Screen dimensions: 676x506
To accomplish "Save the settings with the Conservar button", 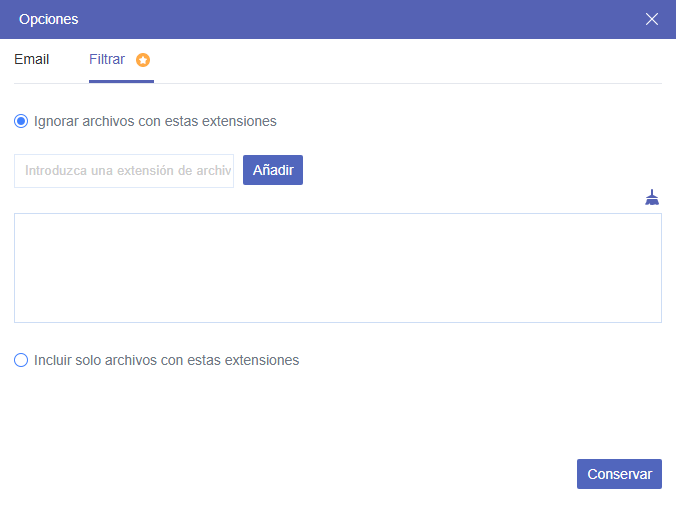I will point(619,474).
